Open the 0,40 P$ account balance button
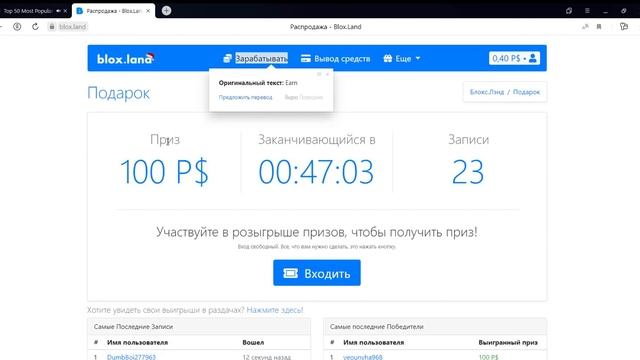The height and width of the screenshot is (360, 640). pos(514,58)
